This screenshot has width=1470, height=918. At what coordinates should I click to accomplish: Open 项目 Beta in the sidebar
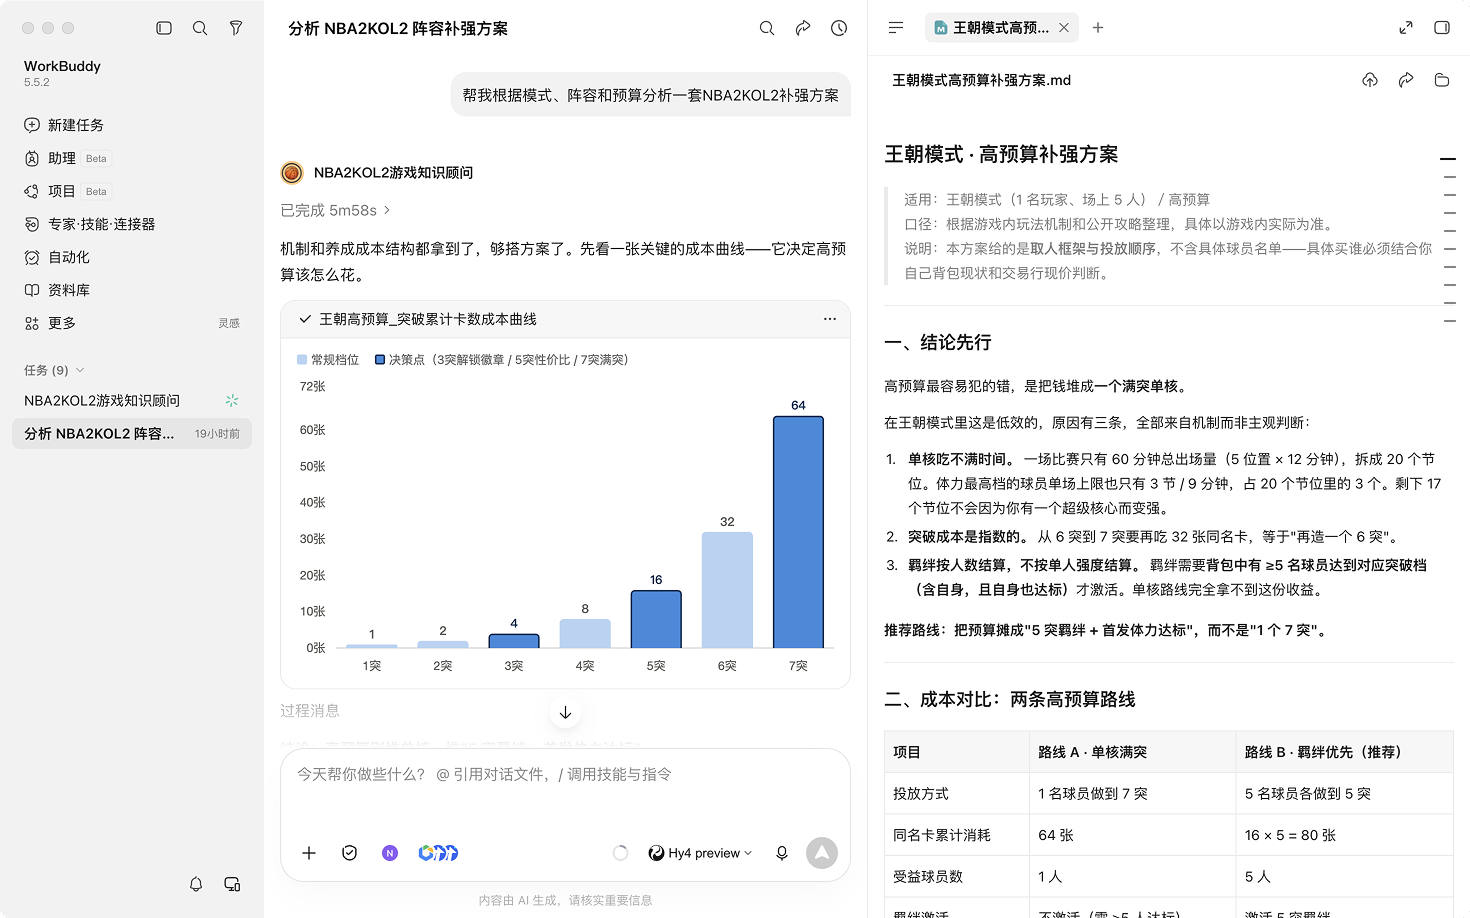[x=132, y=191]
